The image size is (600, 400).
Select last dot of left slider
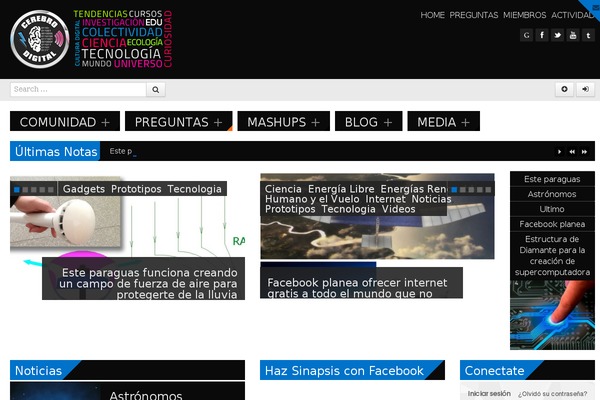51,189
